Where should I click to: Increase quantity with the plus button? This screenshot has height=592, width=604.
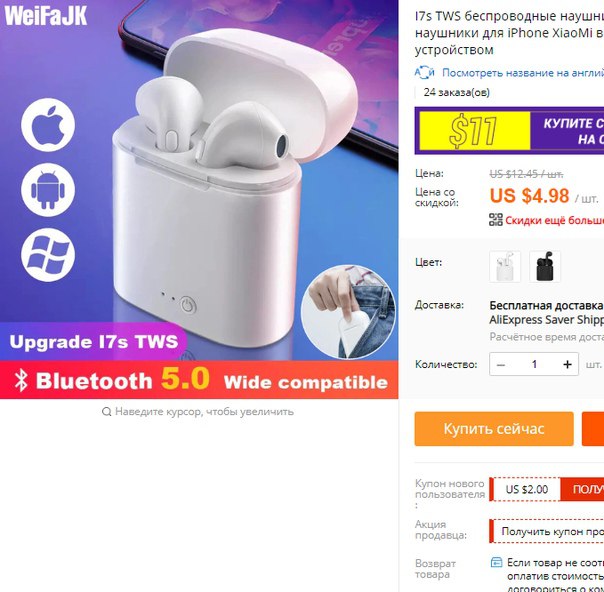[x=567, y=364]
